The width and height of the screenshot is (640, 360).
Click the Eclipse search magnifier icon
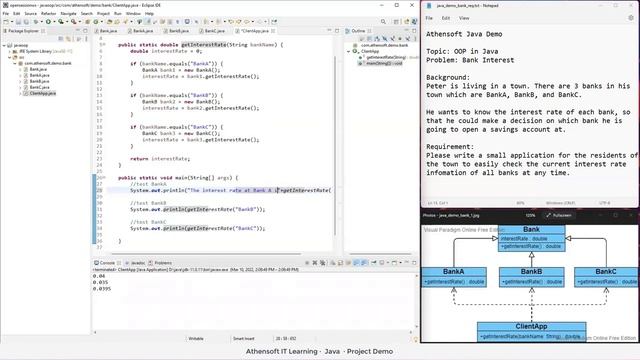[383, 22]
